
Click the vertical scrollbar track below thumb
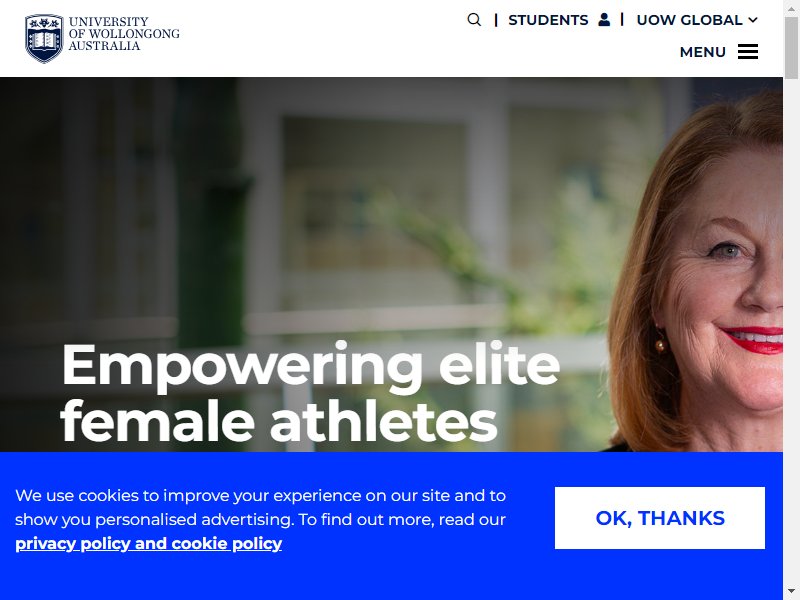(x=791, y=332)
